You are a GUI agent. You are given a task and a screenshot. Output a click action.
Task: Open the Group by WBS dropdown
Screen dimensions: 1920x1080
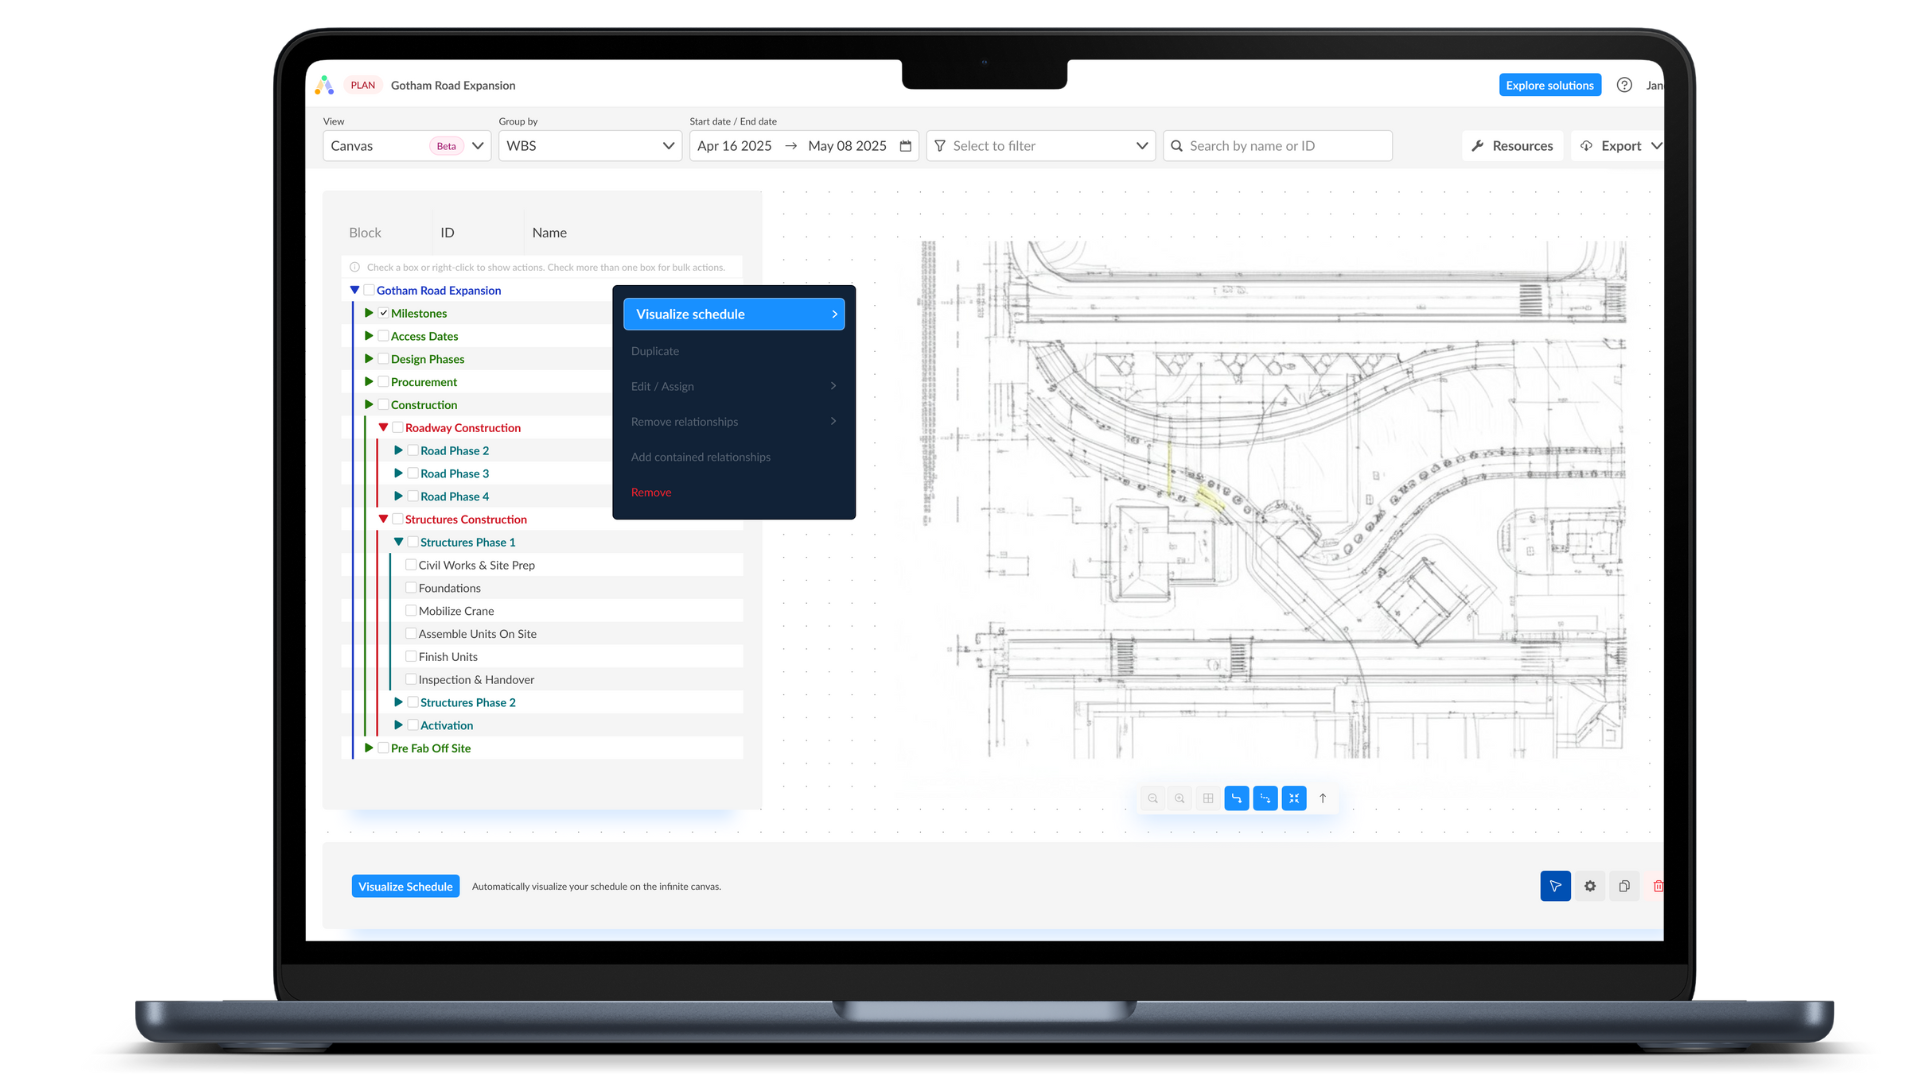[x=590, y=146]
